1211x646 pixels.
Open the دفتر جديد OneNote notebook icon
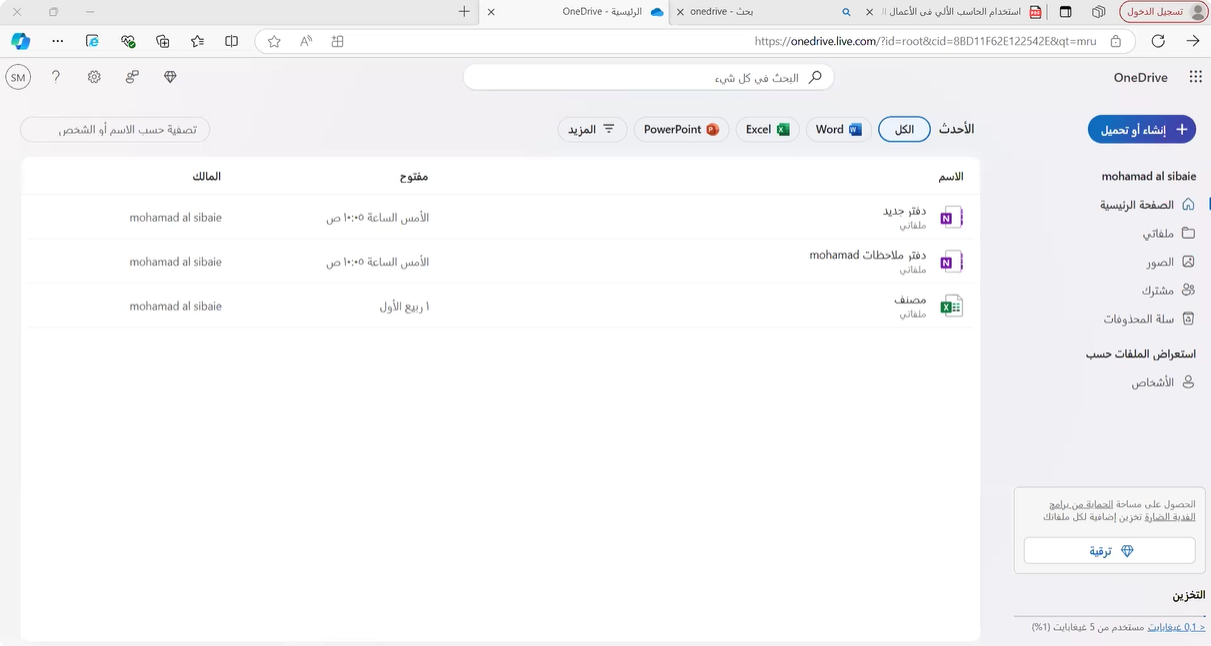coord(951,217)
